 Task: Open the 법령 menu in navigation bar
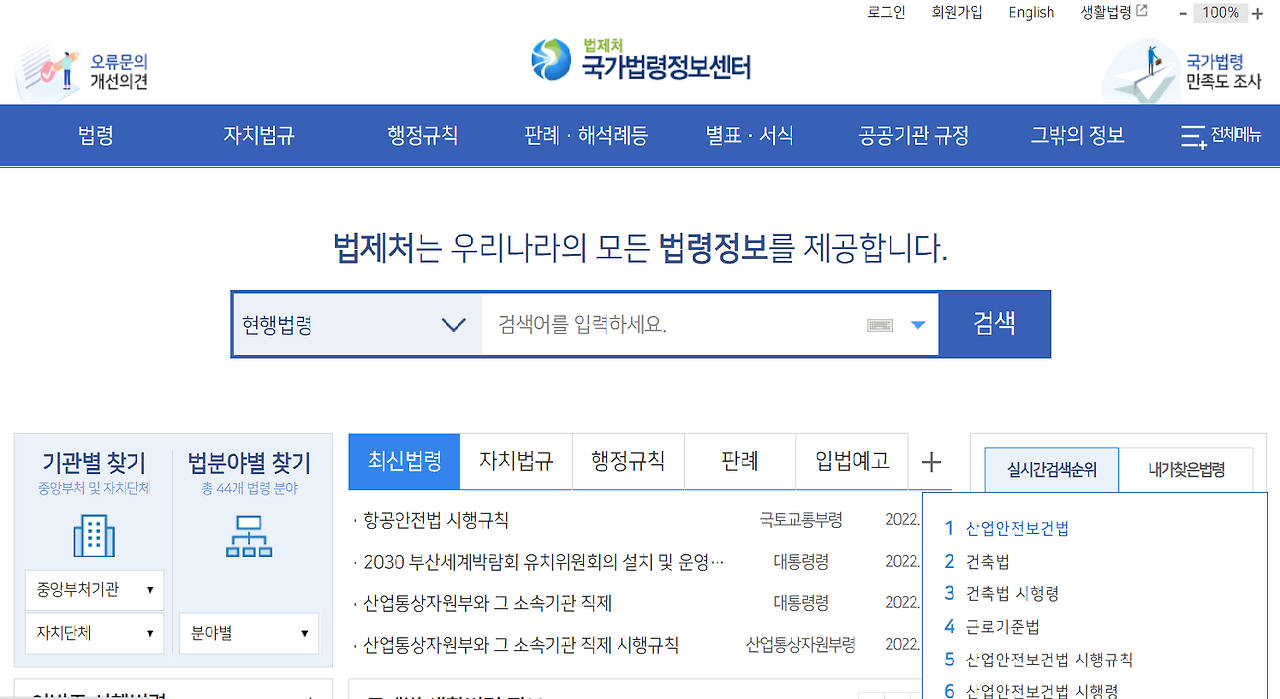93,135
